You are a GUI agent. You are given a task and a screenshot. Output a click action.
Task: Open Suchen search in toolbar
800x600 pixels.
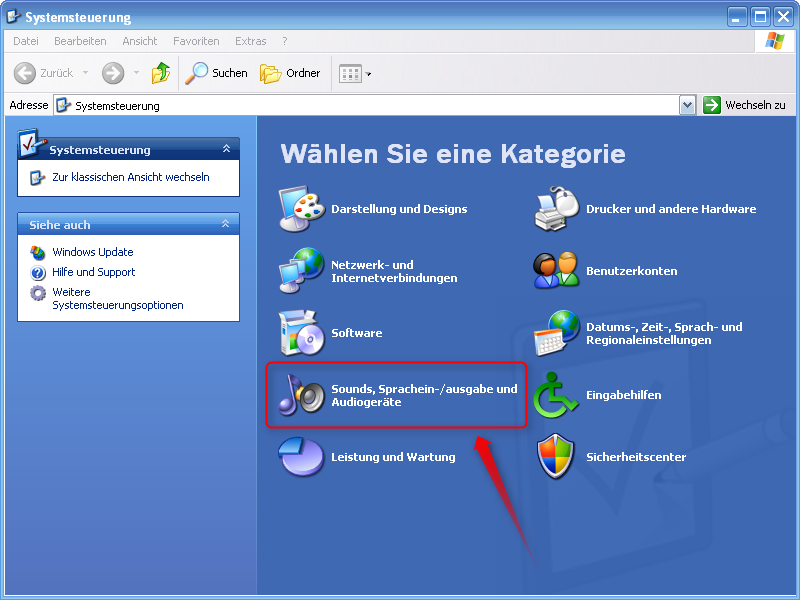pyautogui.click(x=216, y=73)
